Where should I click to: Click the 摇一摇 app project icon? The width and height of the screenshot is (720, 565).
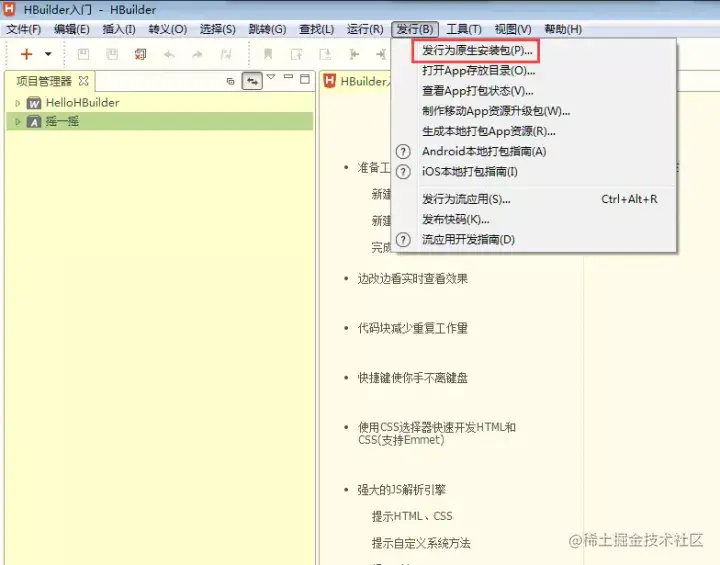[34, 122]
